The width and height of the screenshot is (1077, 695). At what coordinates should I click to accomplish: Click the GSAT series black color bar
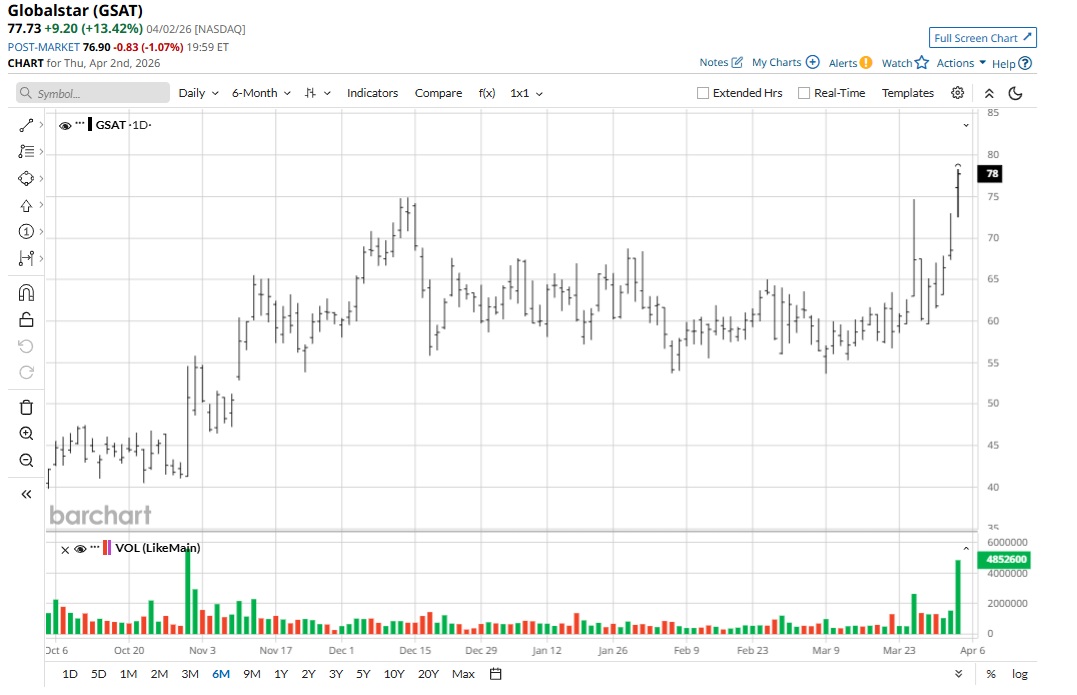click(90, 124)
